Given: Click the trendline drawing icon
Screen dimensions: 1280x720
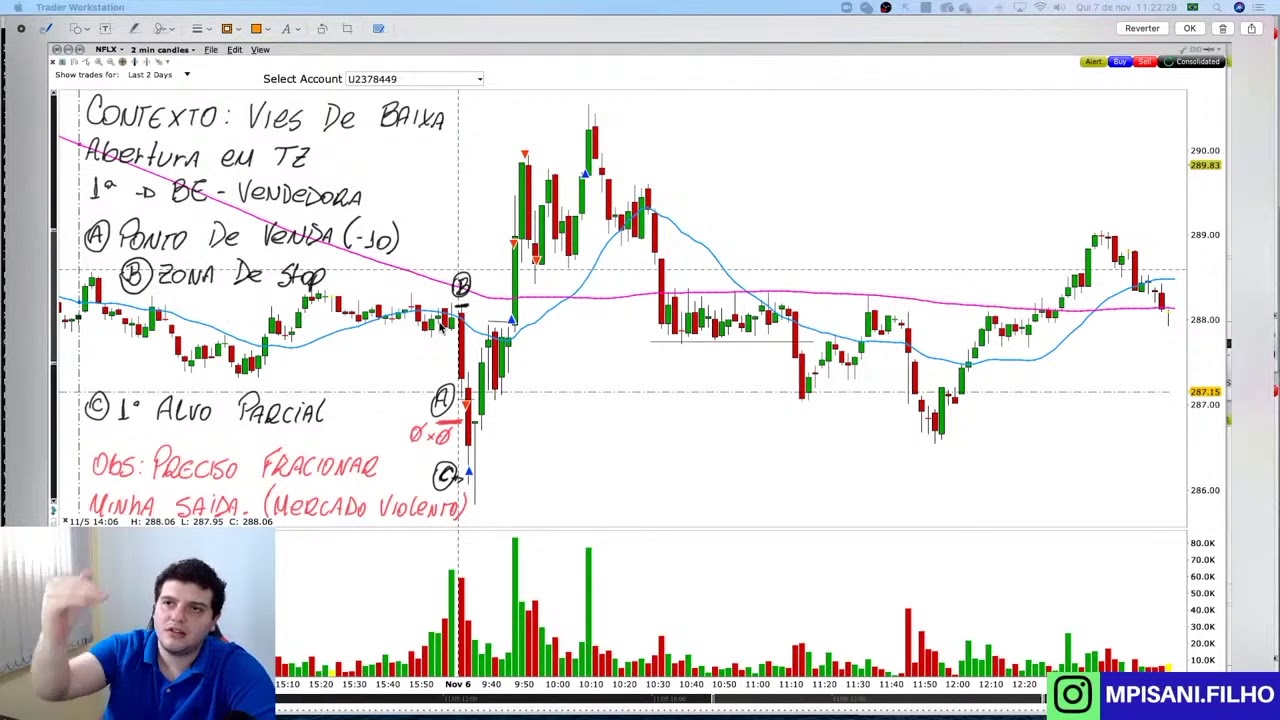Looking at the screenshot, I should [86, 62].
